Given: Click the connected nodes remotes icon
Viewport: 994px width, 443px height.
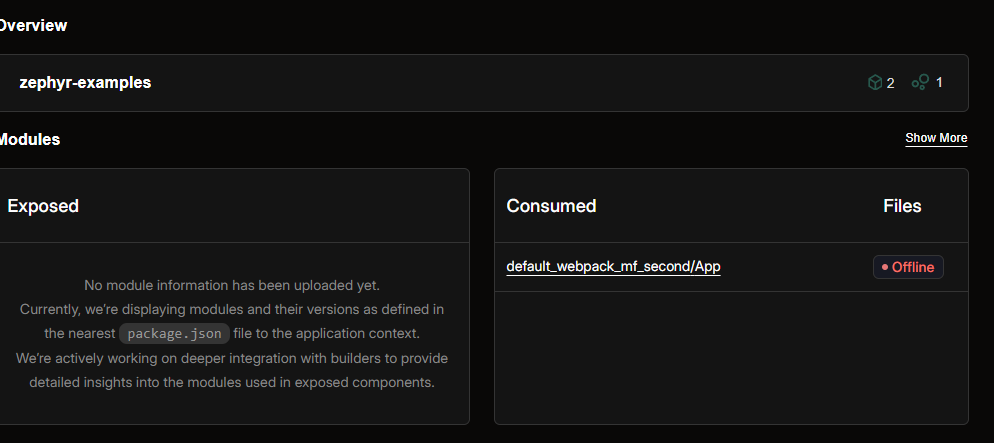Looking at the screenshot, I should click(x=920, y=82).
